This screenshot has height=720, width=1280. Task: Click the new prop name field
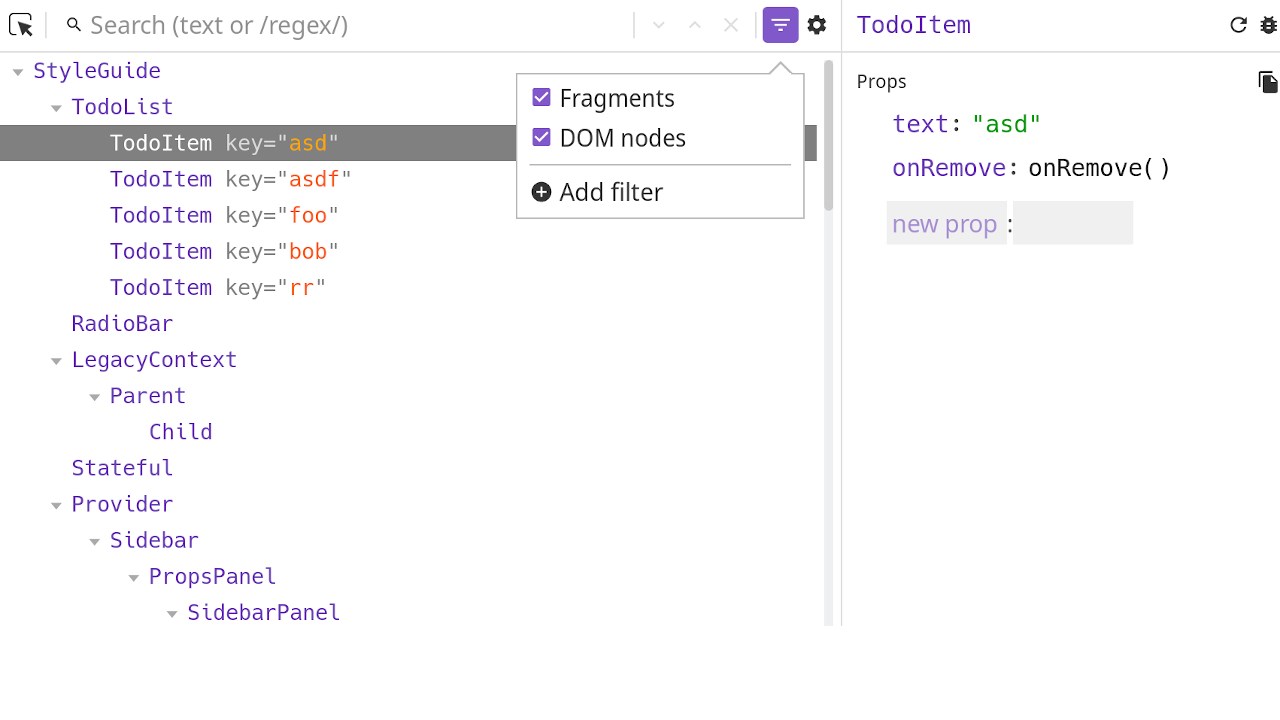[945, 224]
